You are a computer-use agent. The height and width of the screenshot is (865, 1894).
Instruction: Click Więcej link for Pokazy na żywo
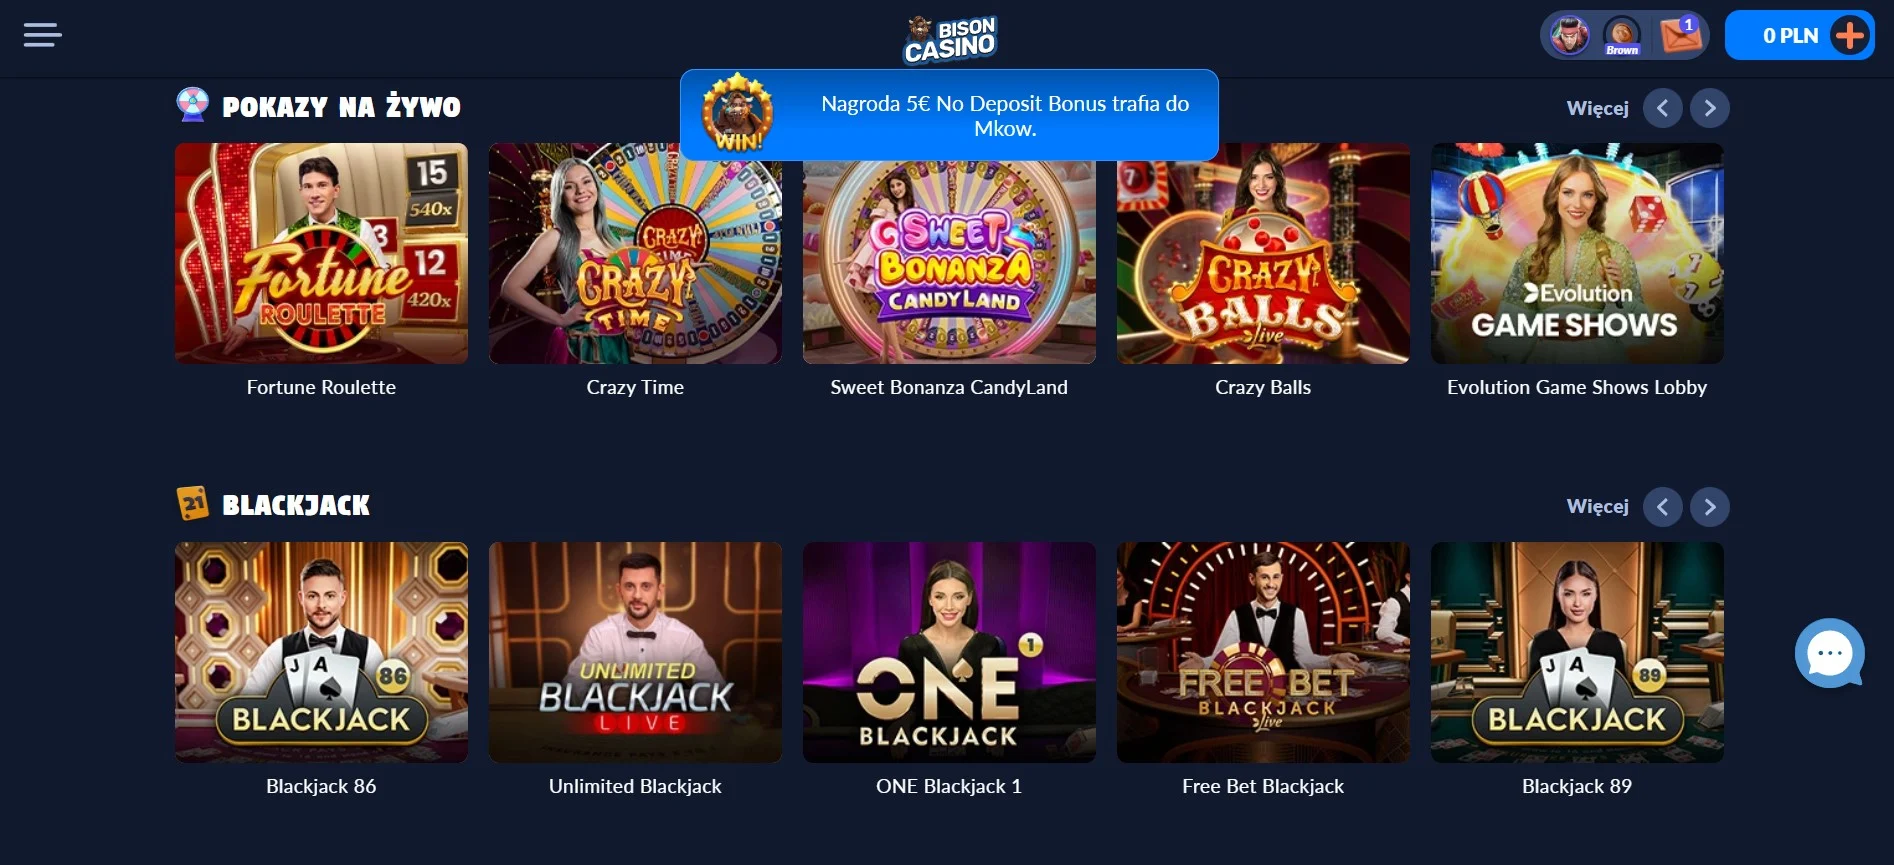(x=1597, y=108)
